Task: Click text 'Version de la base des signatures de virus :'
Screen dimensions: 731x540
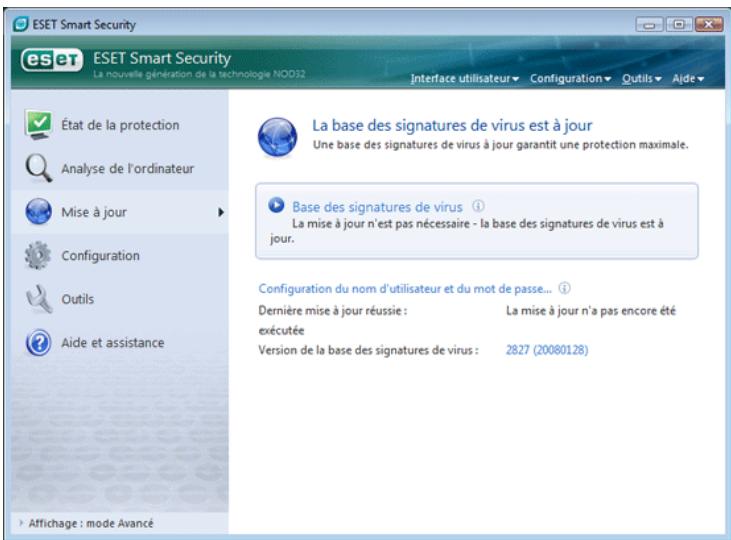Action: pos(368,350)
